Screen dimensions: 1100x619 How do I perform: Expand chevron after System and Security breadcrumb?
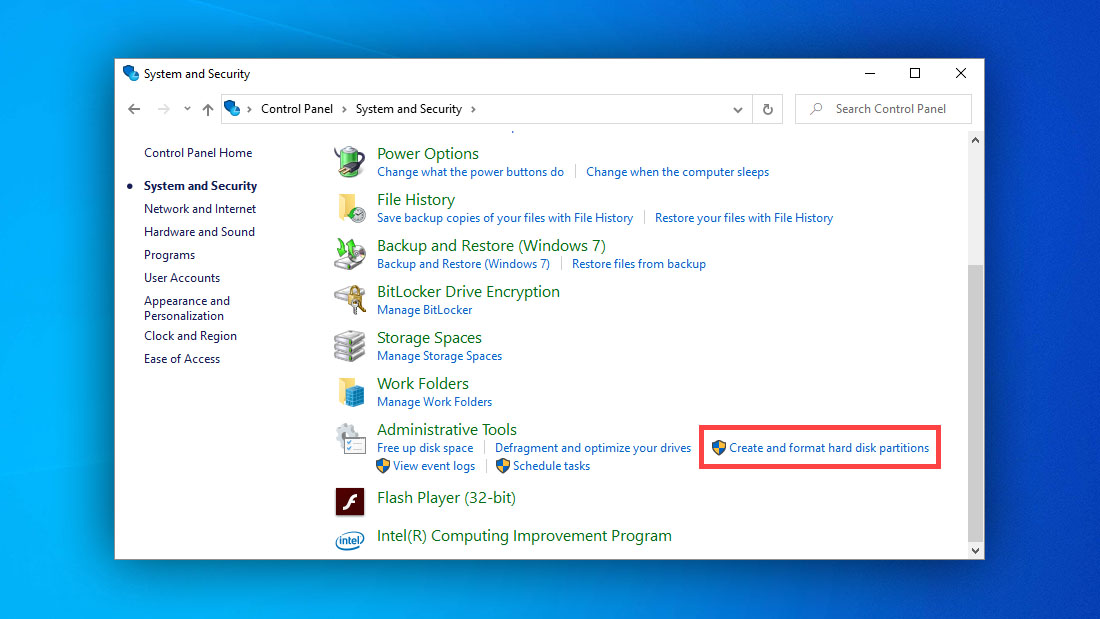[x=474, y=109]
